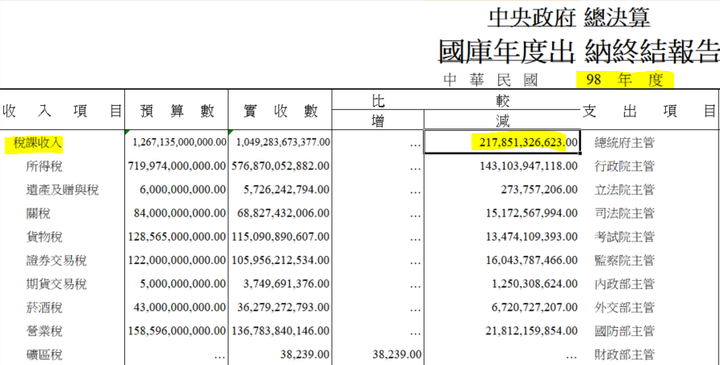720x365 pixels.
Task: Select decrease cell 1,250,308,624.00
Action: 535,284
